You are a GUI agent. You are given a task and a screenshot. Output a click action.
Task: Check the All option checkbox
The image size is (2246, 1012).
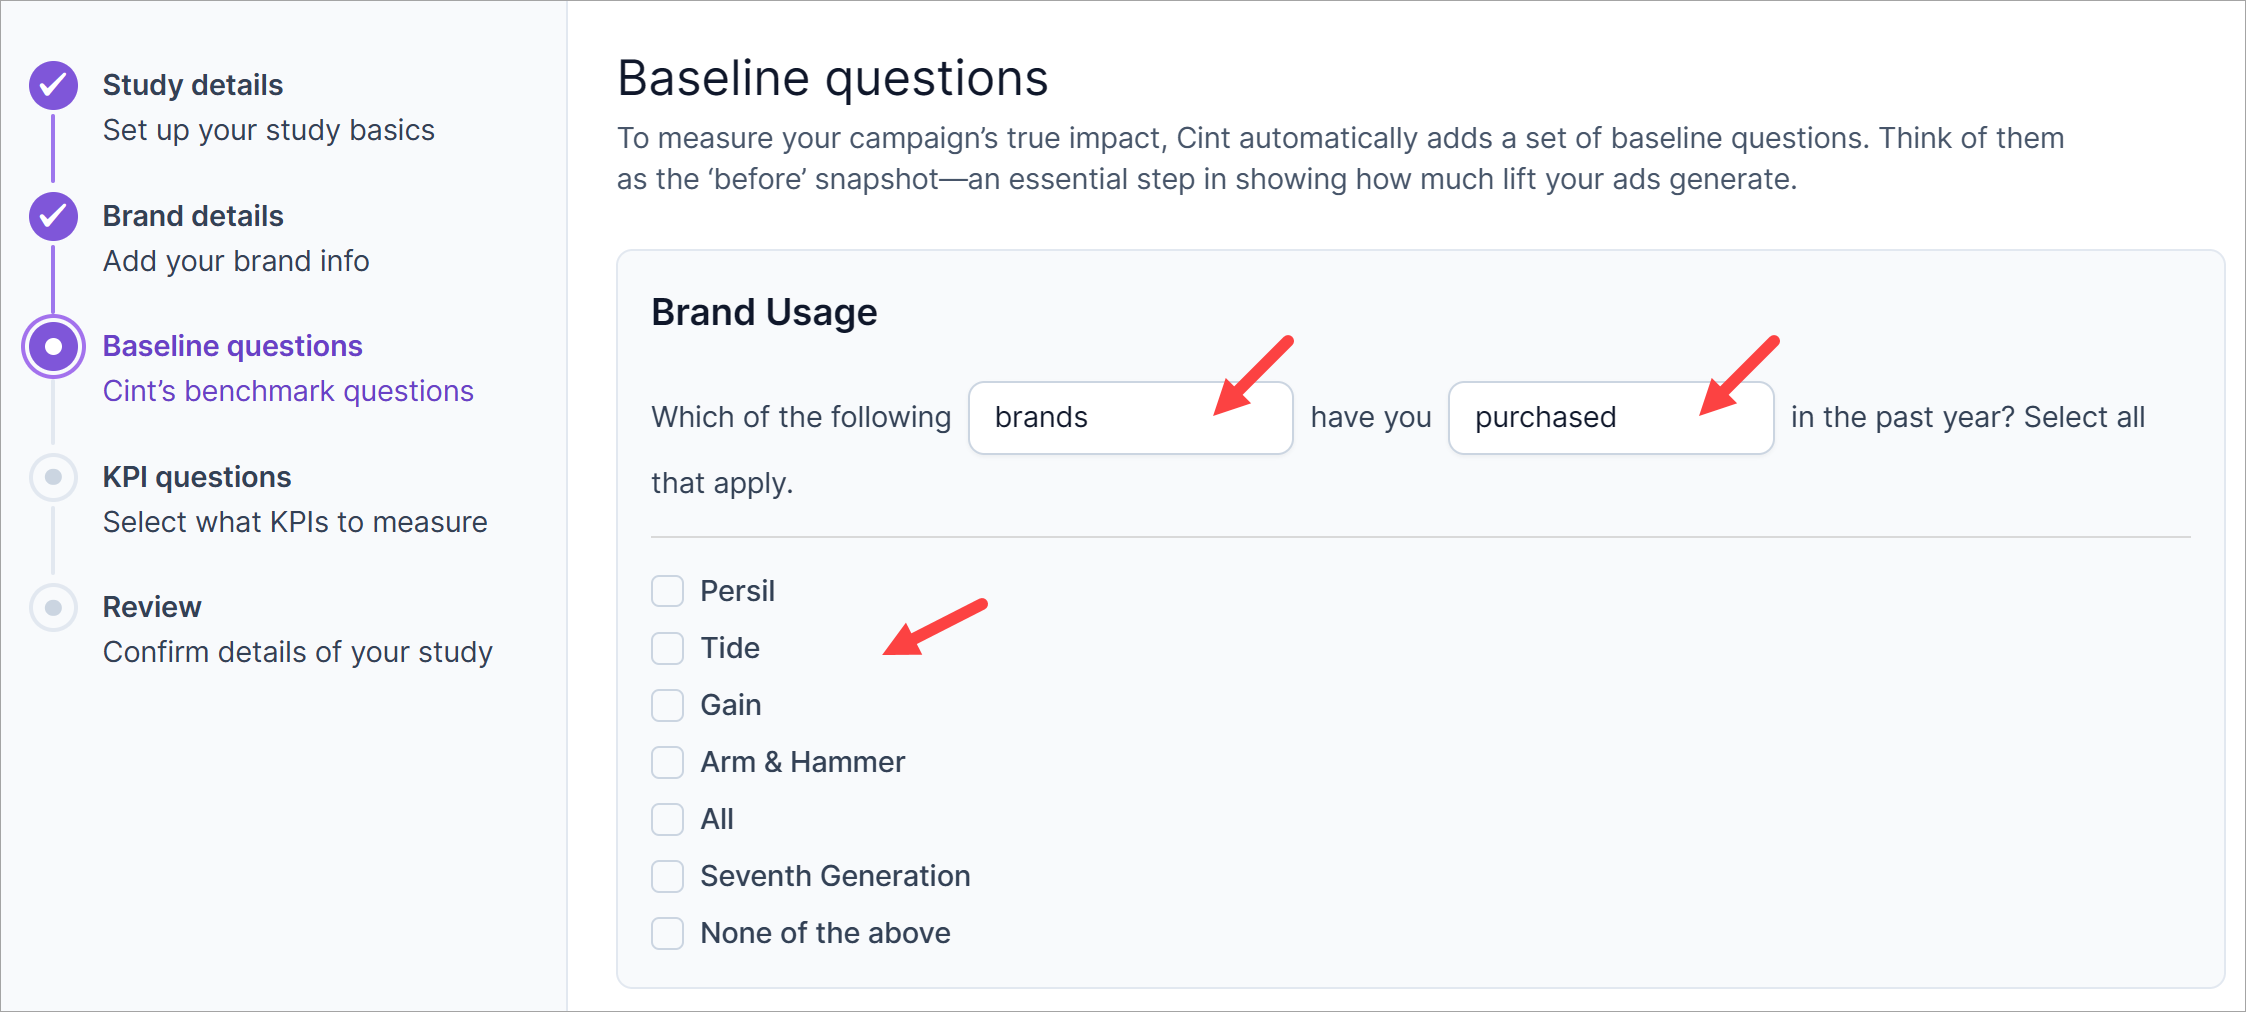[x=668, y=819]
